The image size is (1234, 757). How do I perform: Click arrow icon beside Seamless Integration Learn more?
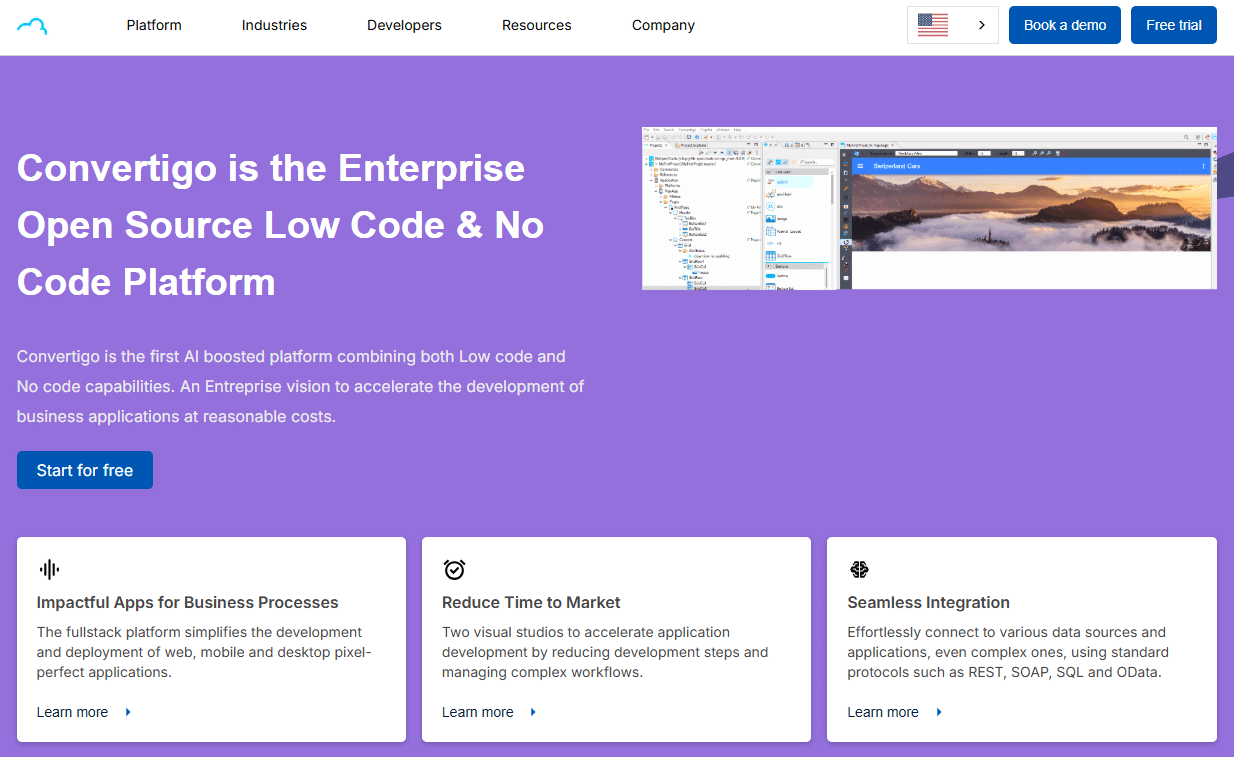coord(939,712)
